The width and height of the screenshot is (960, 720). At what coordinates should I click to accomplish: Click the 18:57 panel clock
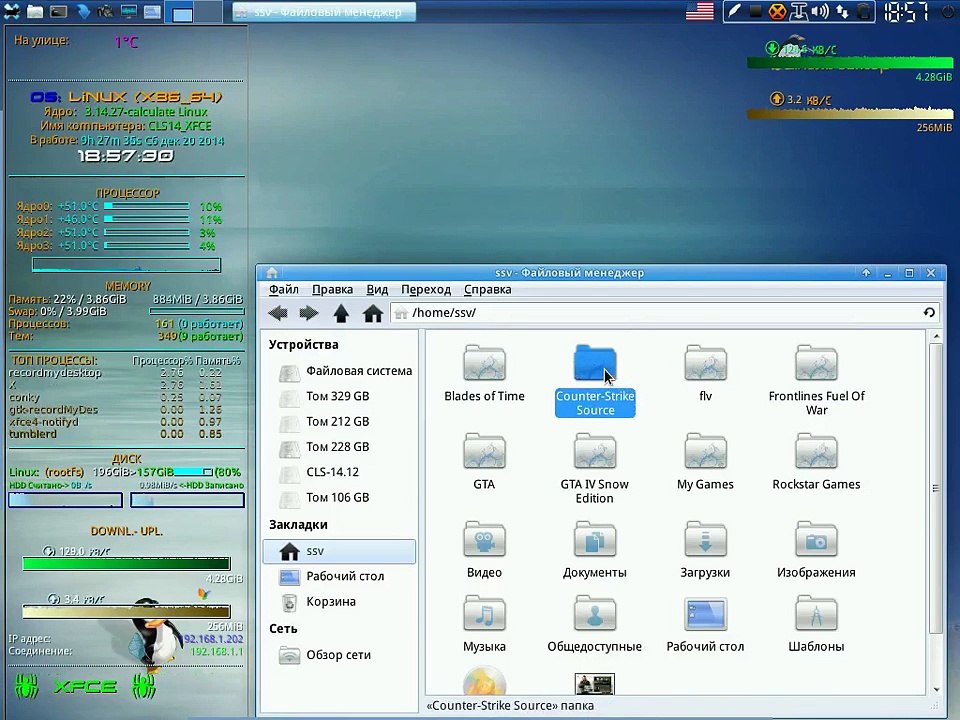pos(907,12)
